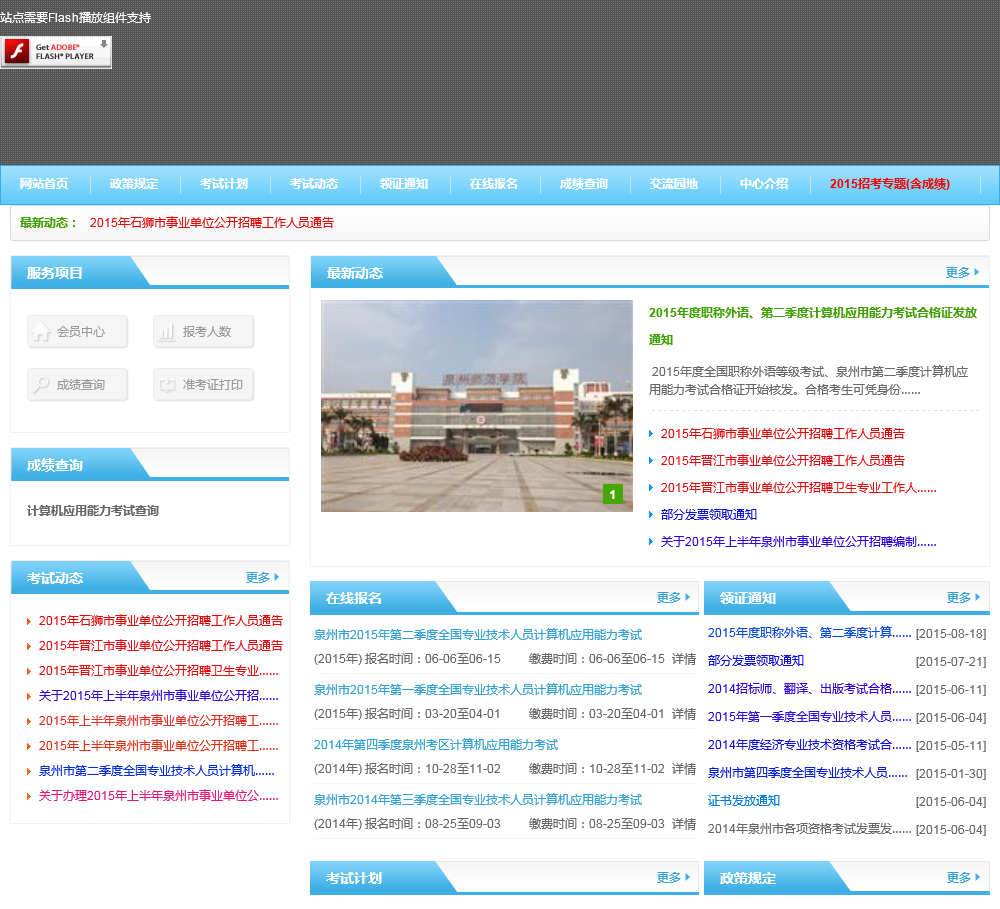1000x909 pixels.
Task: Expand 更多 in 考试计划 panel
Action: pyautogui.click(x=673, y=878)
